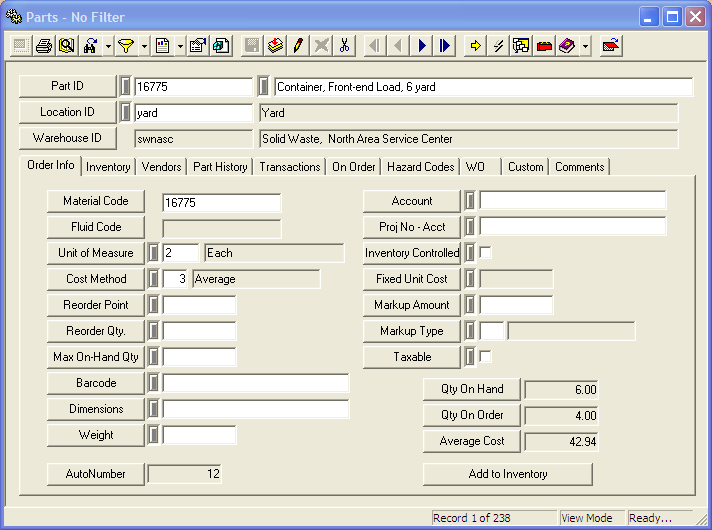This screenshot has height=530, width=712.
Task: Switch to the Inventory tab
Action: (x=108, y=167)
